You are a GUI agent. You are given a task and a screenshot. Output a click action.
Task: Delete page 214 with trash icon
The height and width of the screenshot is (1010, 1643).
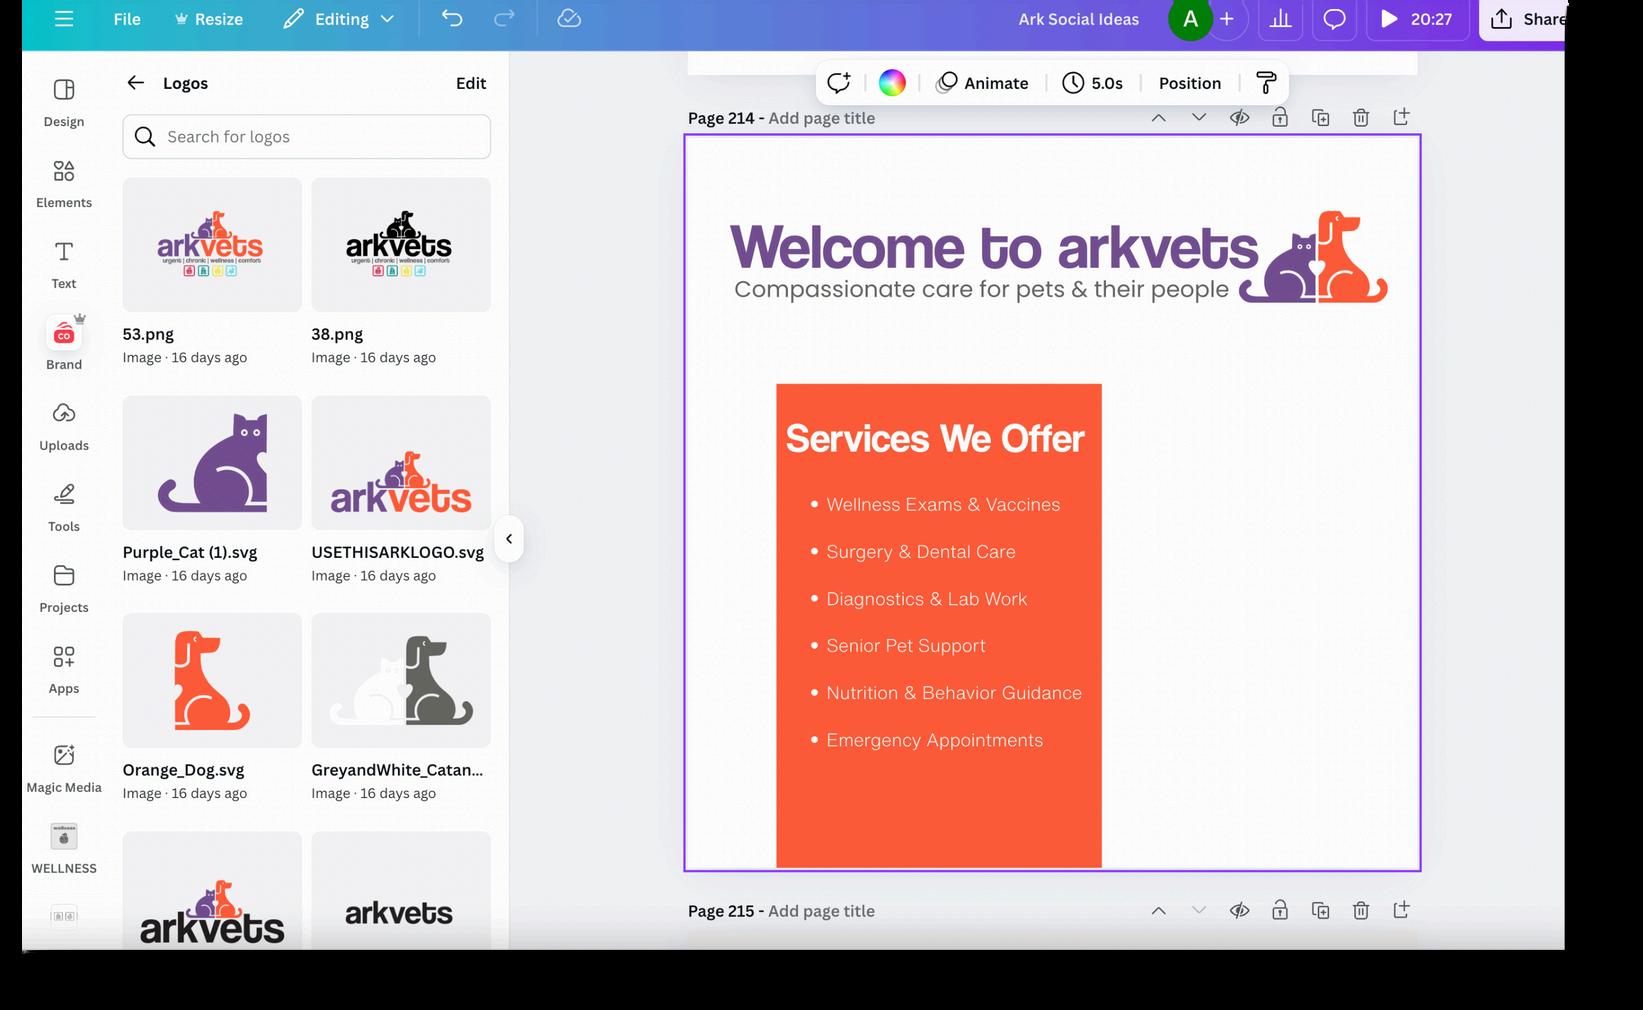click(x=1361, y=118)
